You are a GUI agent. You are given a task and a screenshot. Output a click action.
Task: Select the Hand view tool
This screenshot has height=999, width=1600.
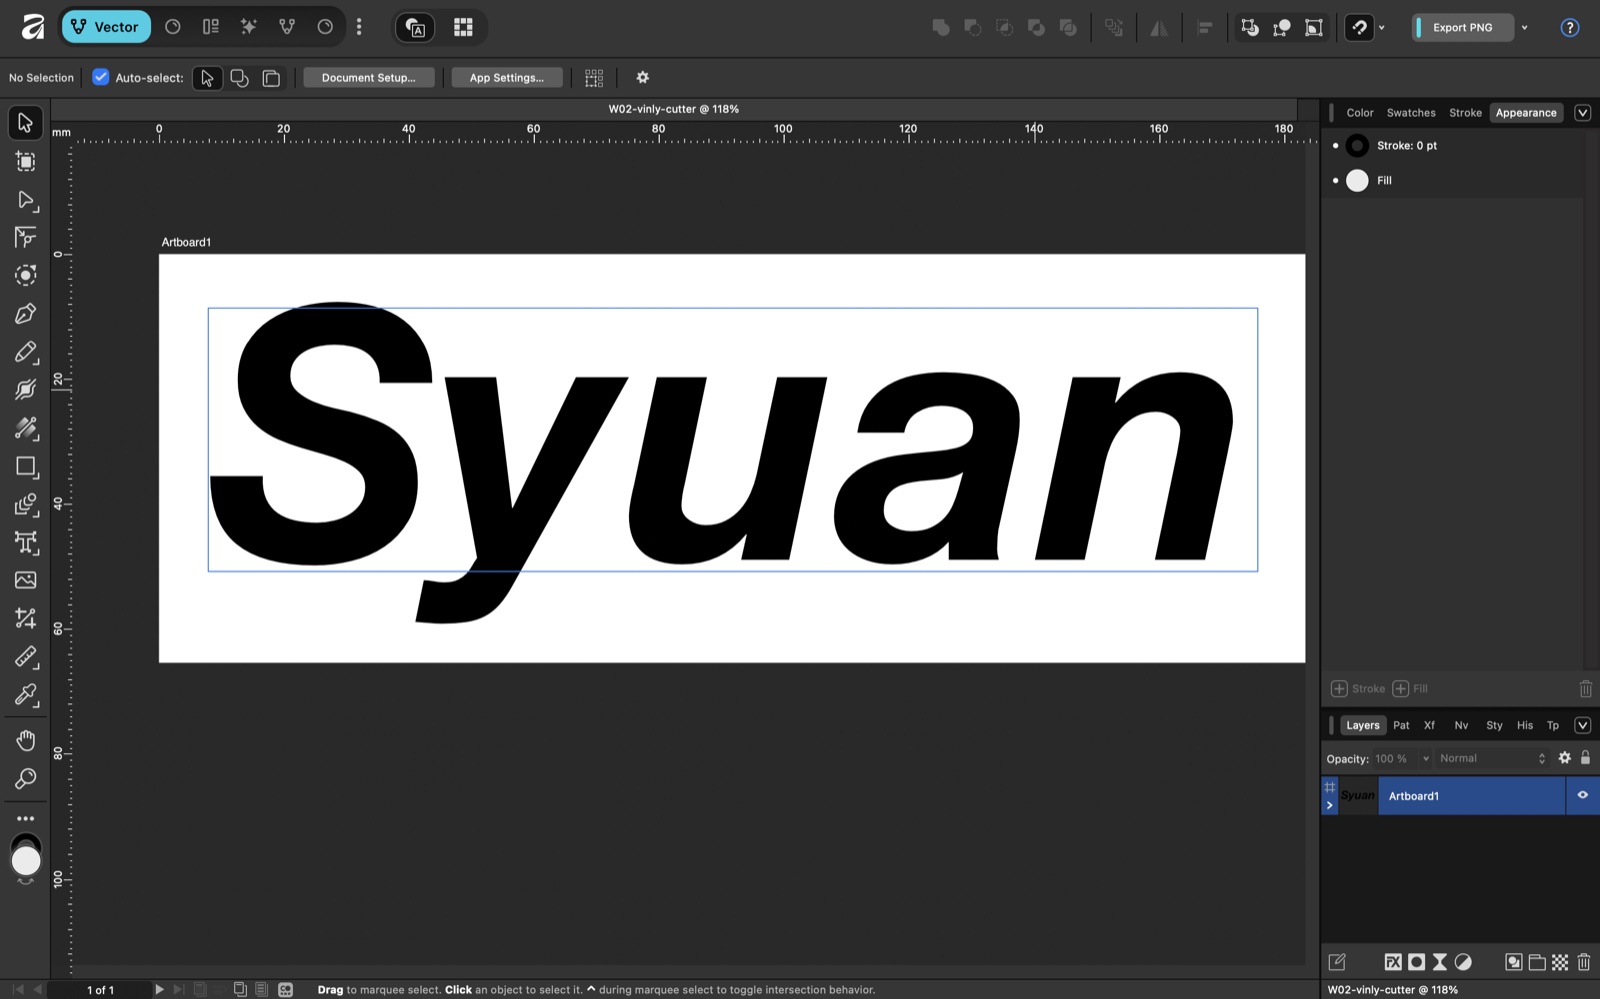point(26,740)
